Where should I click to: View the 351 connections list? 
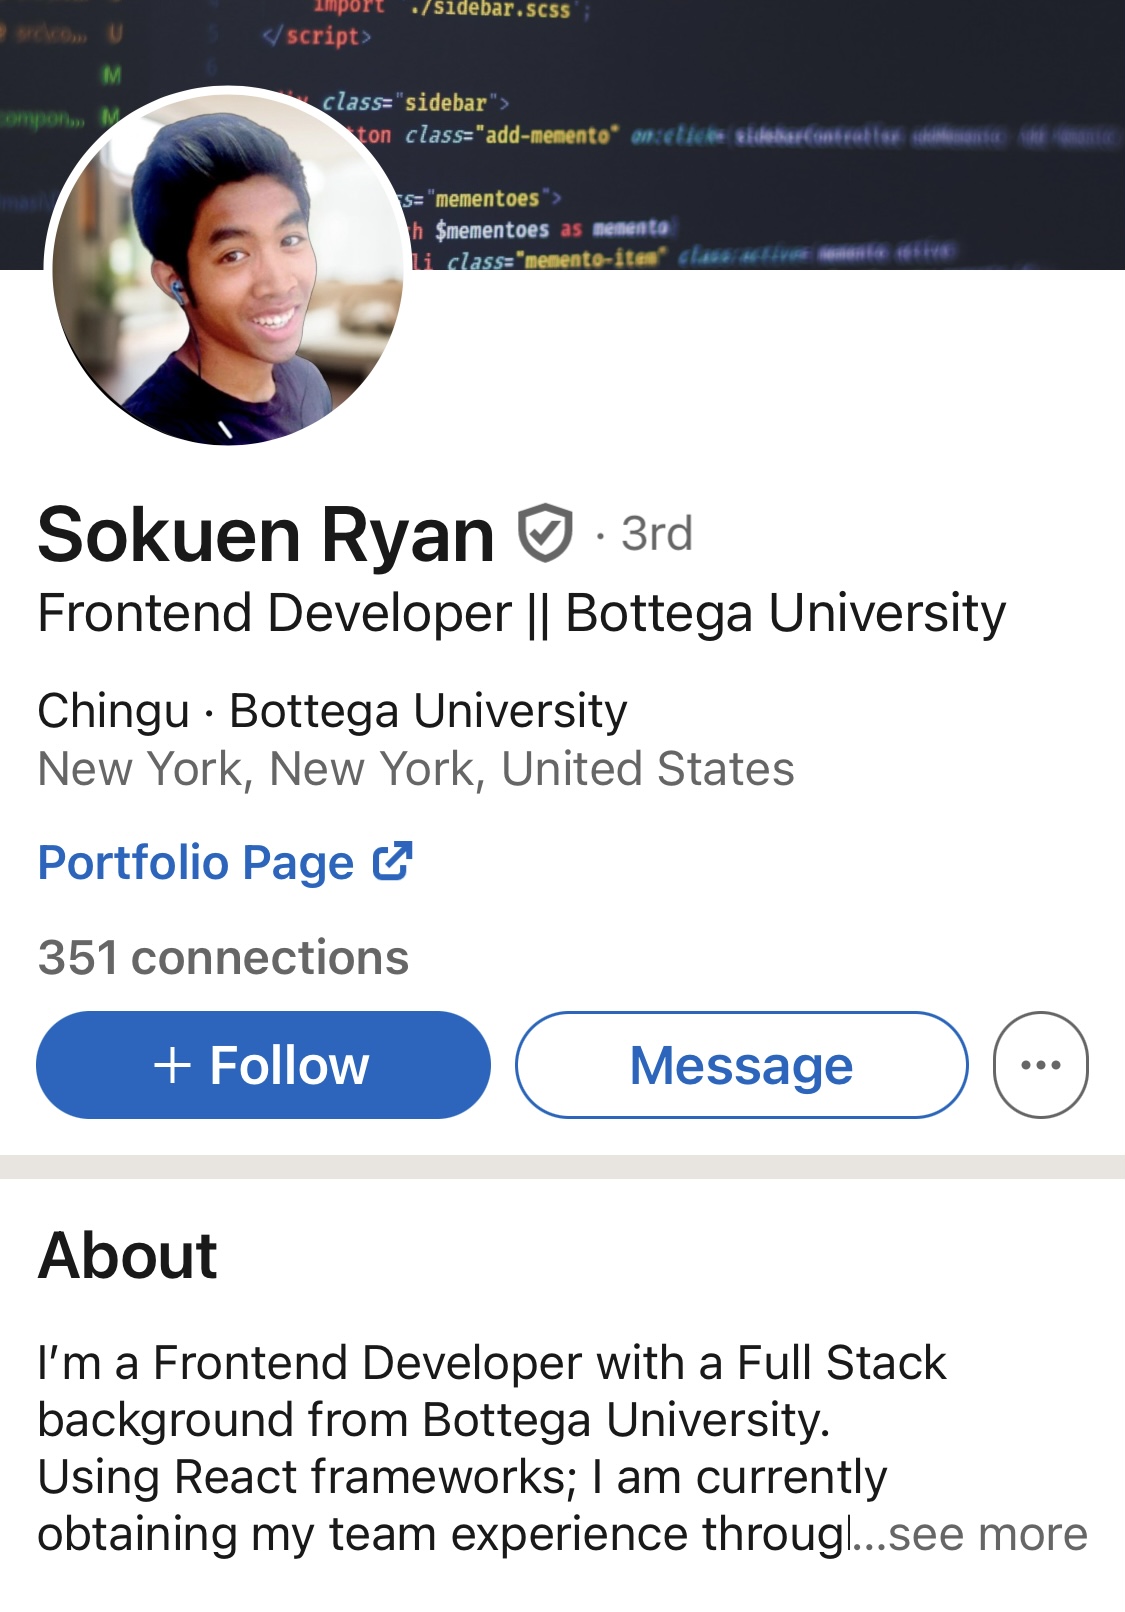point(223,957)
